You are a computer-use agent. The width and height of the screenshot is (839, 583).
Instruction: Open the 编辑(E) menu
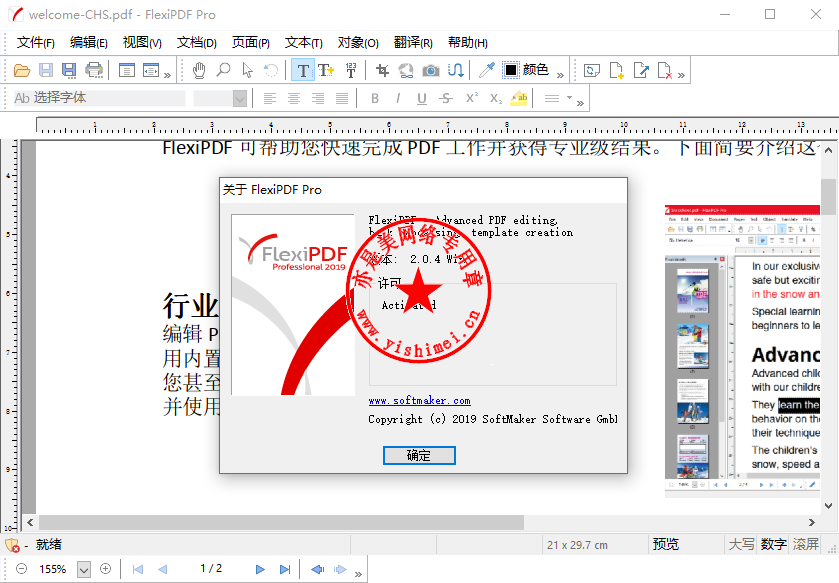tap(88, 42)
